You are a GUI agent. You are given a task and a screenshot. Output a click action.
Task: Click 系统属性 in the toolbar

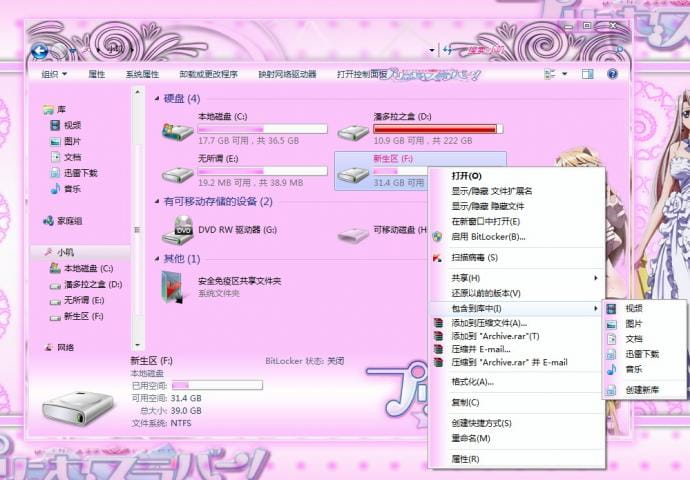coord(142,74)
